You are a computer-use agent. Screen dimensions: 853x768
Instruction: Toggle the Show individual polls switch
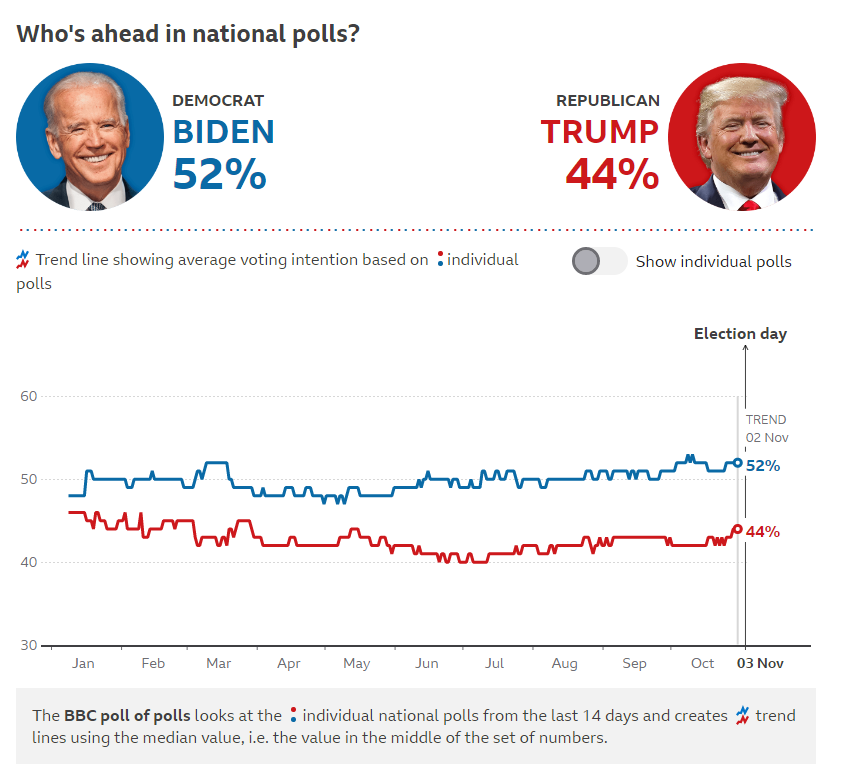click(599, 261)
